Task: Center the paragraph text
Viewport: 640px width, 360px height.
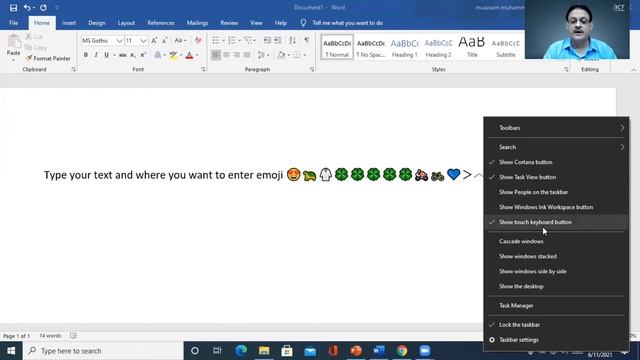Action: [x=226, y=55]
